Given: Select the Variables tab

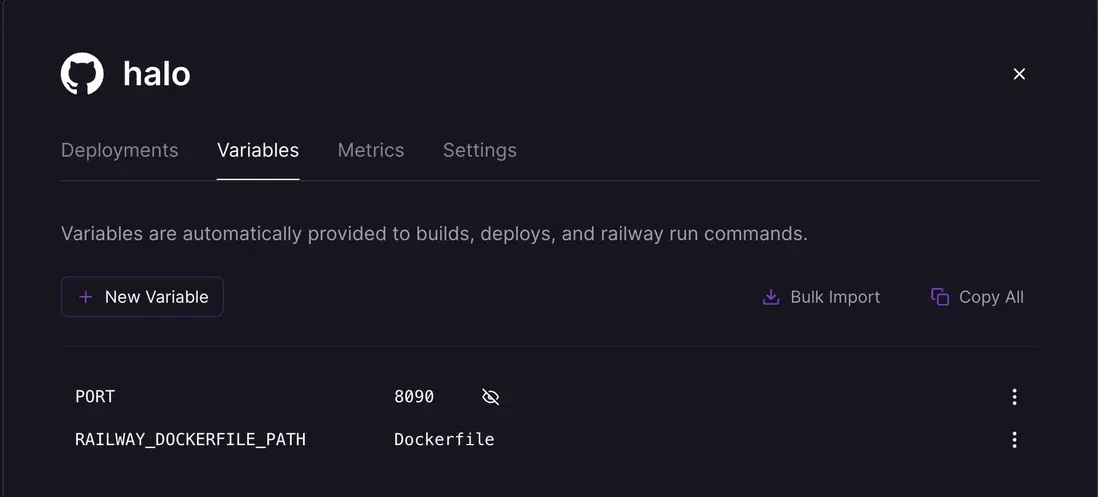Looking at the screenshot, I should pos(258,150).
